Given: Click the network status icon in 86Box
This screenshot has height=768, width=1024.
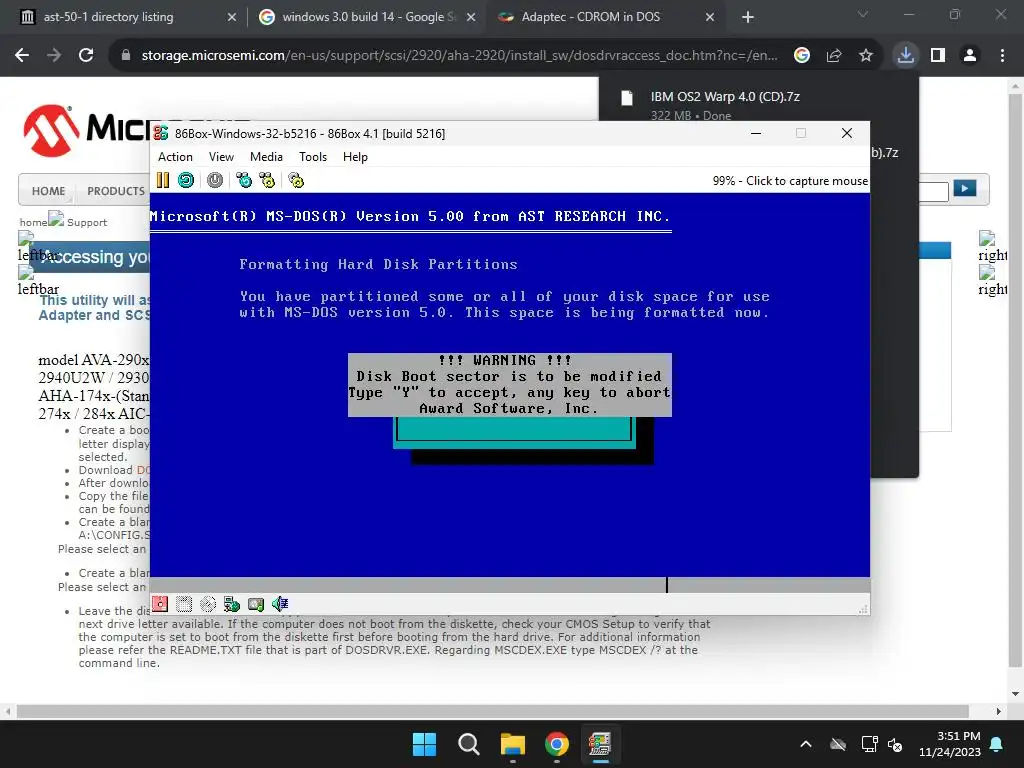Looking at the screenshot, I should [232, 604].
